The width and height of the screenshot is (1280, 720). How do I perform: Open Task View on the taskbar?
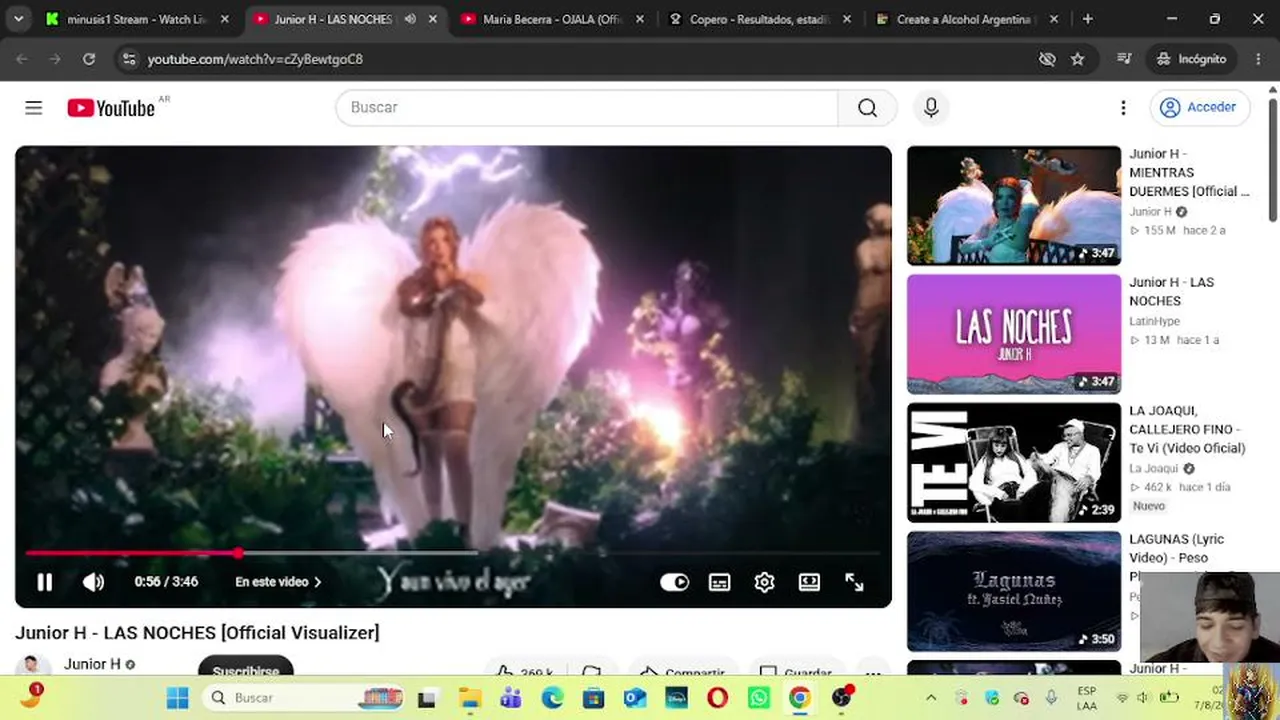coord(427,698)
